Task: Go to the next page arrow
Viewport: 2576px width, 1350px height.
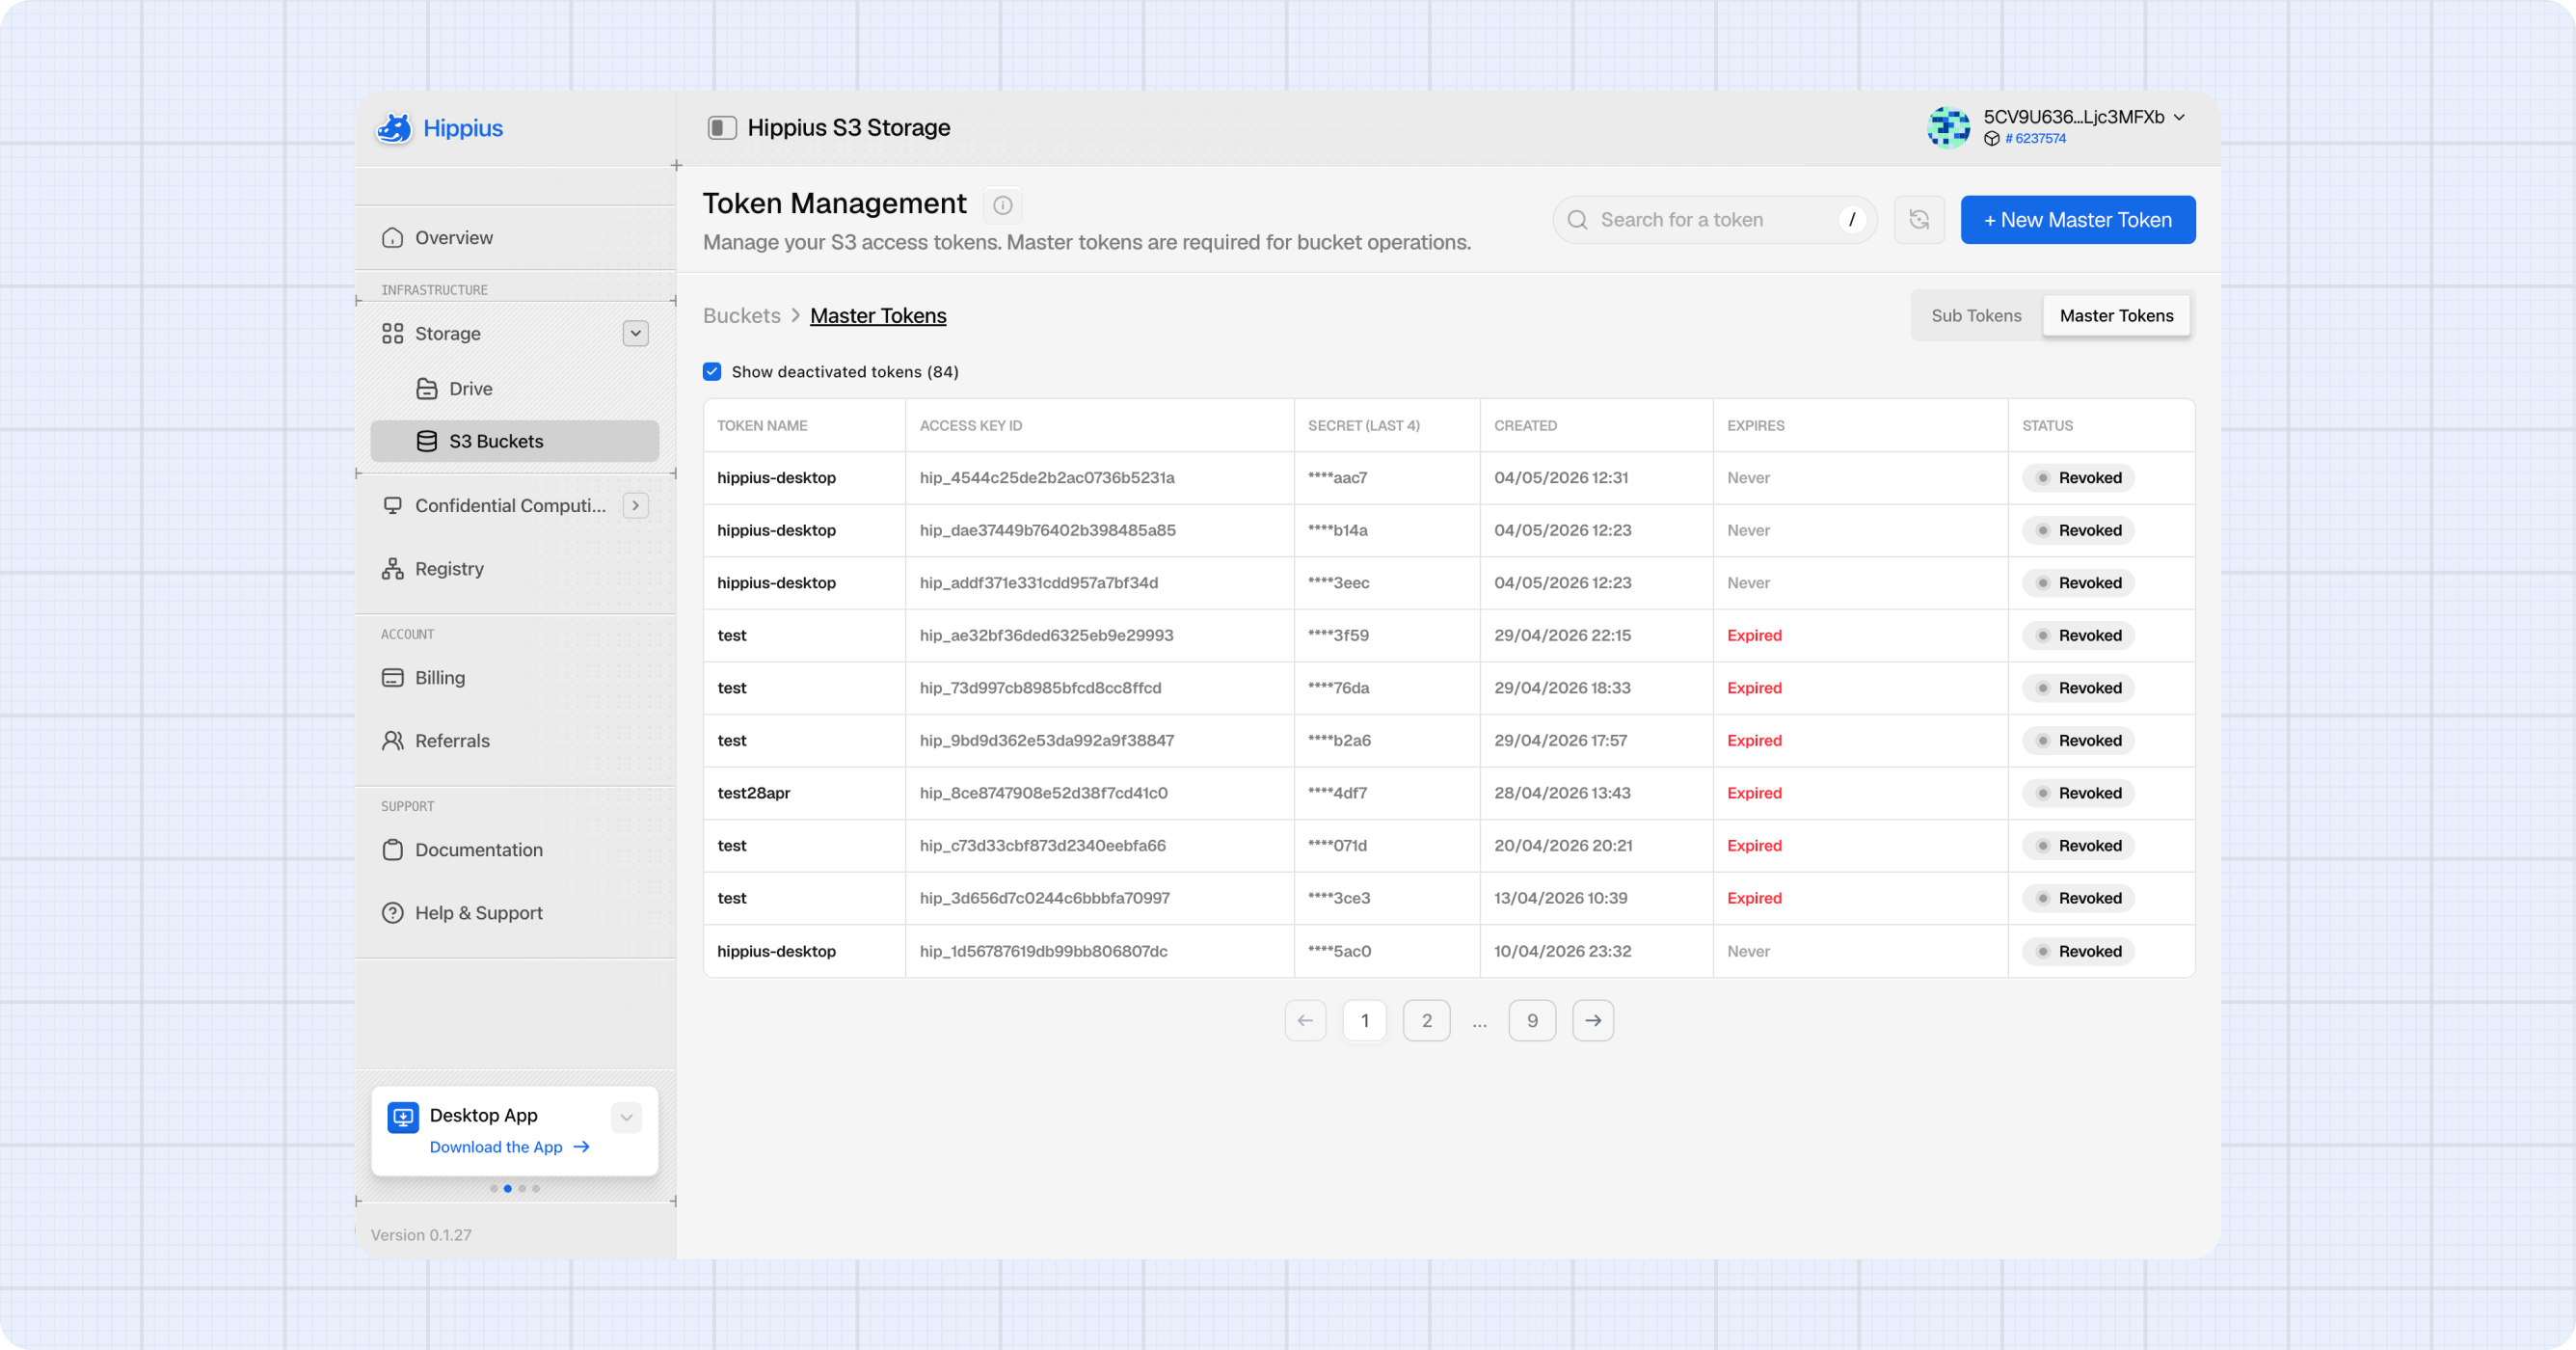Action: point(1593,1021)
